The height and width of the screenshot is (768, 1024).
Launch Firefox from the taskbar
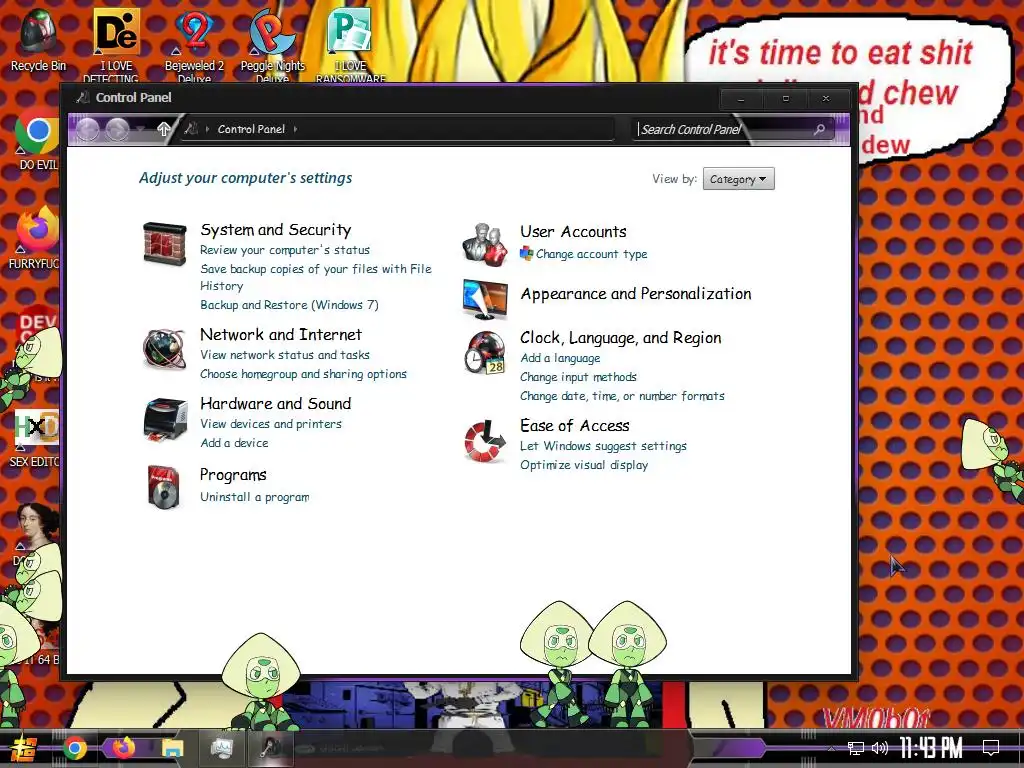[x=123, y=748]
